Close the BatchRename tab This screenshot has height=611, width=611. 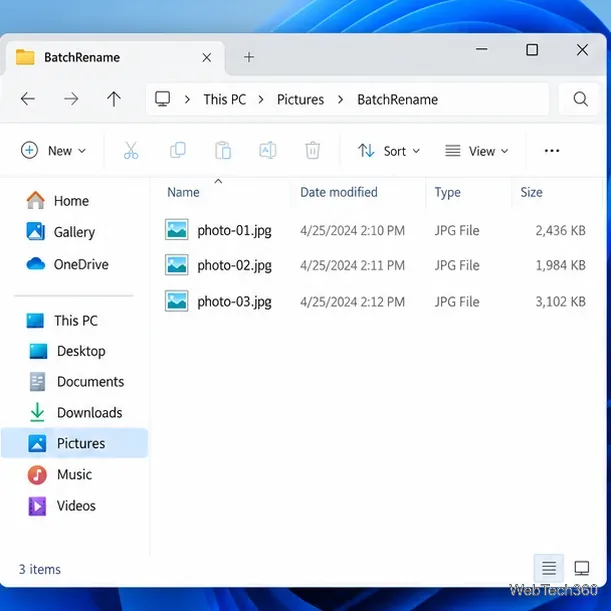click(207, 58)
